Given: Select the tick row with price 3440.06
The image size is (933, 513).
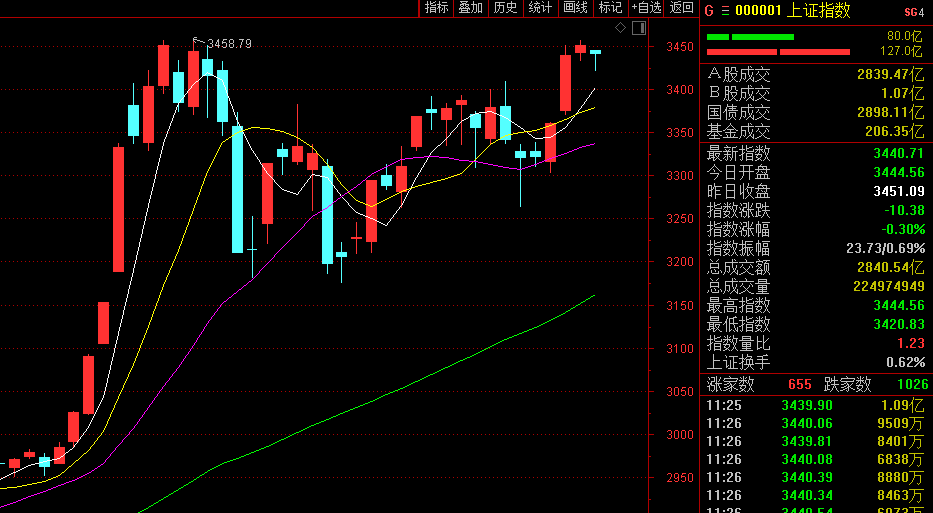Looking at the screenshot, I should pyautogui.click(x=816, y=424).
